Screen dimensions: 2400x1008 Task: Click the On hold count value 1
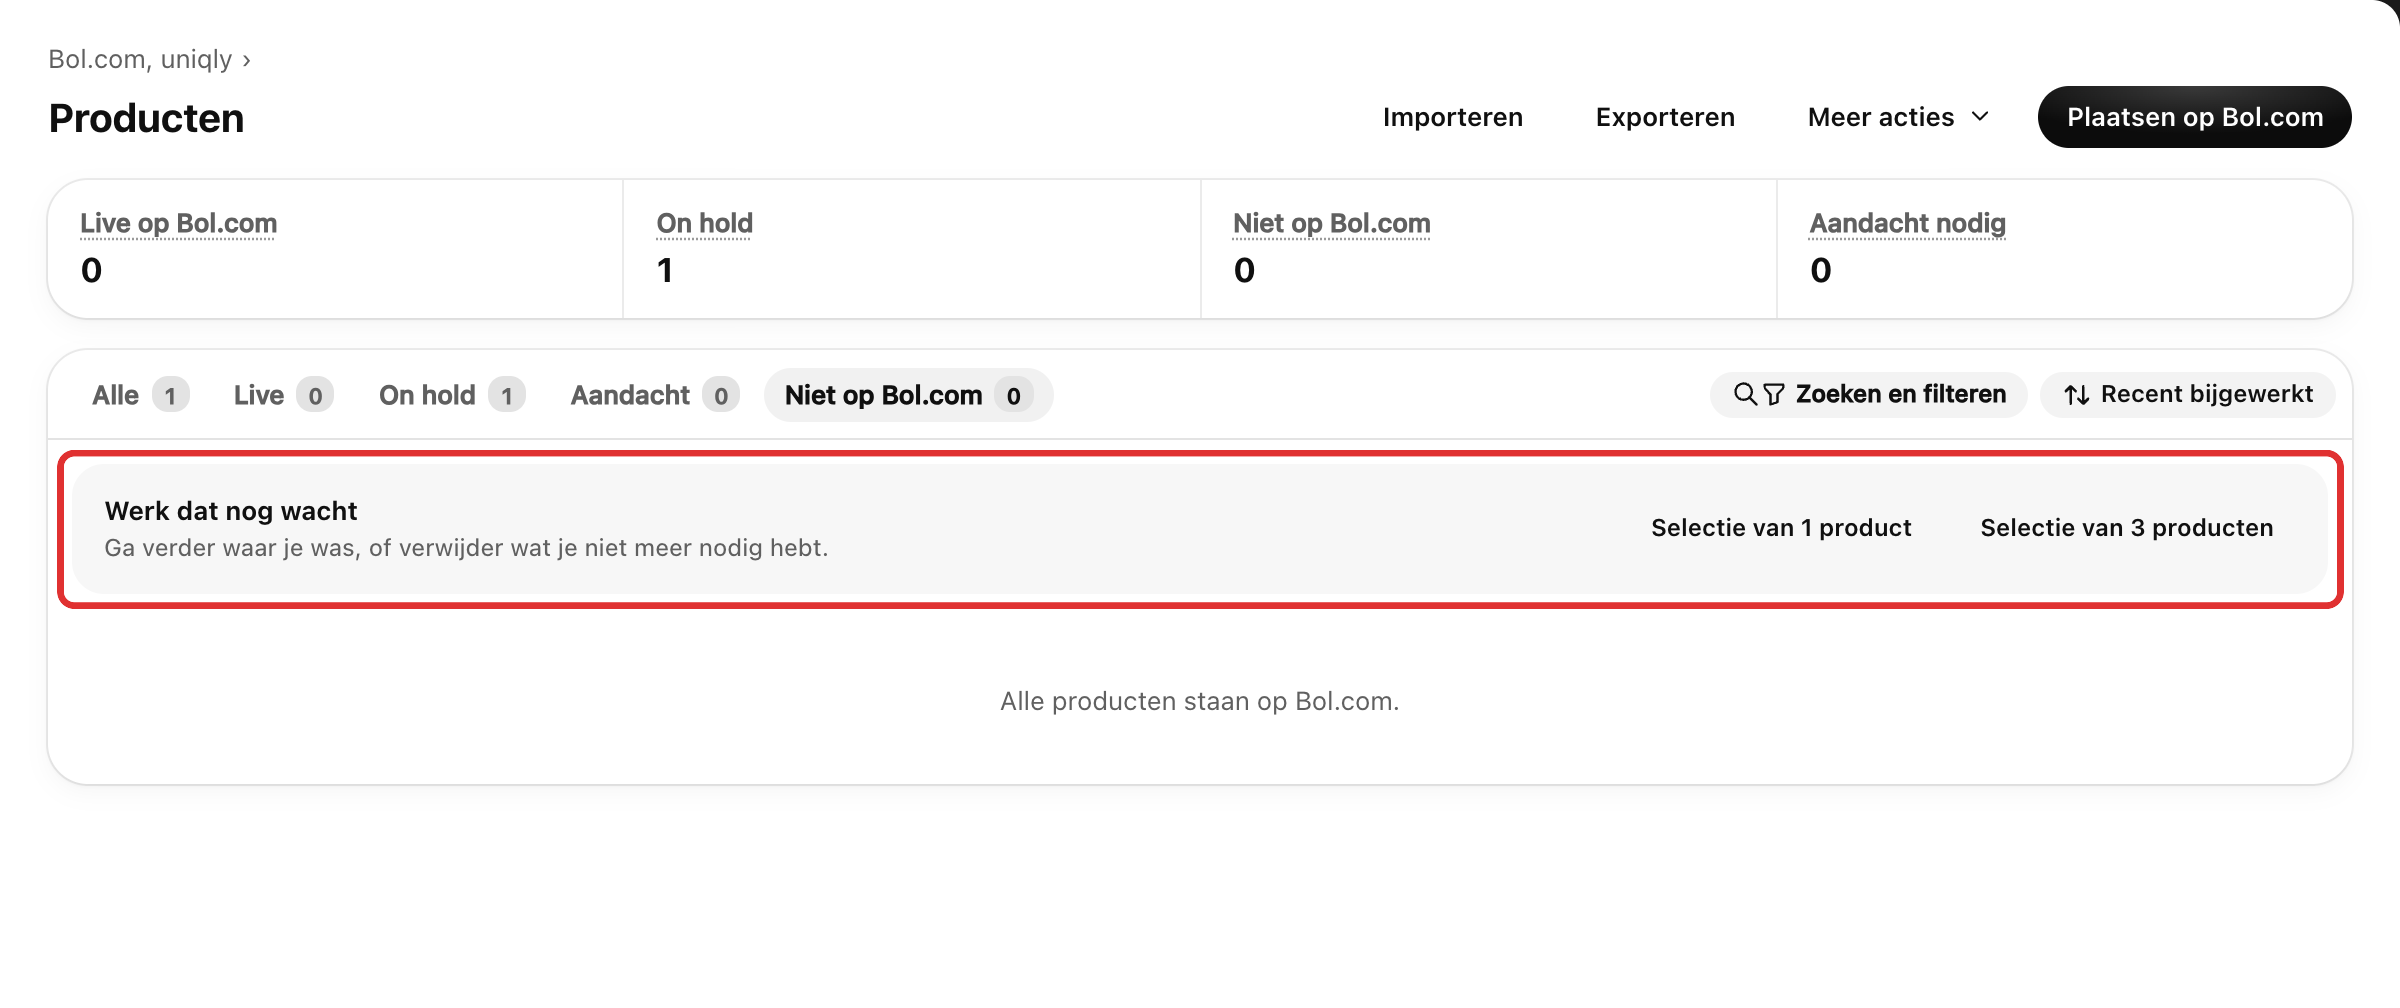(x=665, y=270)
